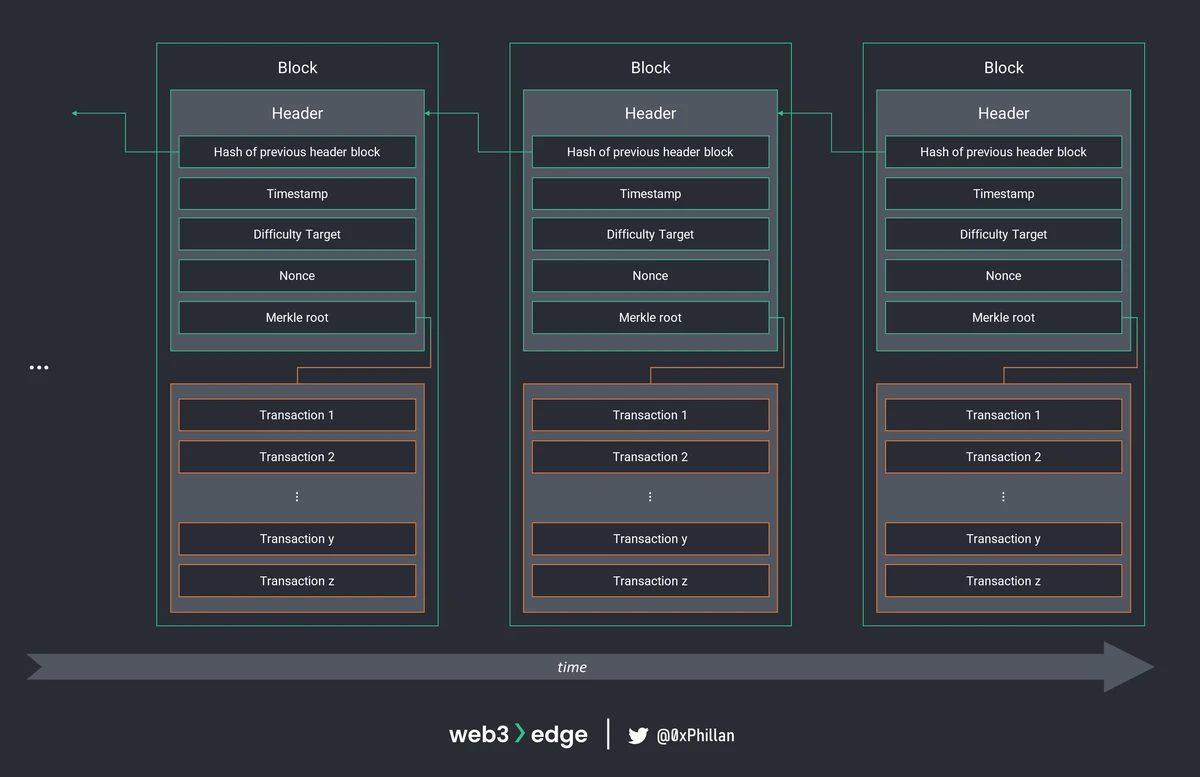Click the Header title of the middle block
This screenshot has height=777, width=1200.
click(650, 114)
